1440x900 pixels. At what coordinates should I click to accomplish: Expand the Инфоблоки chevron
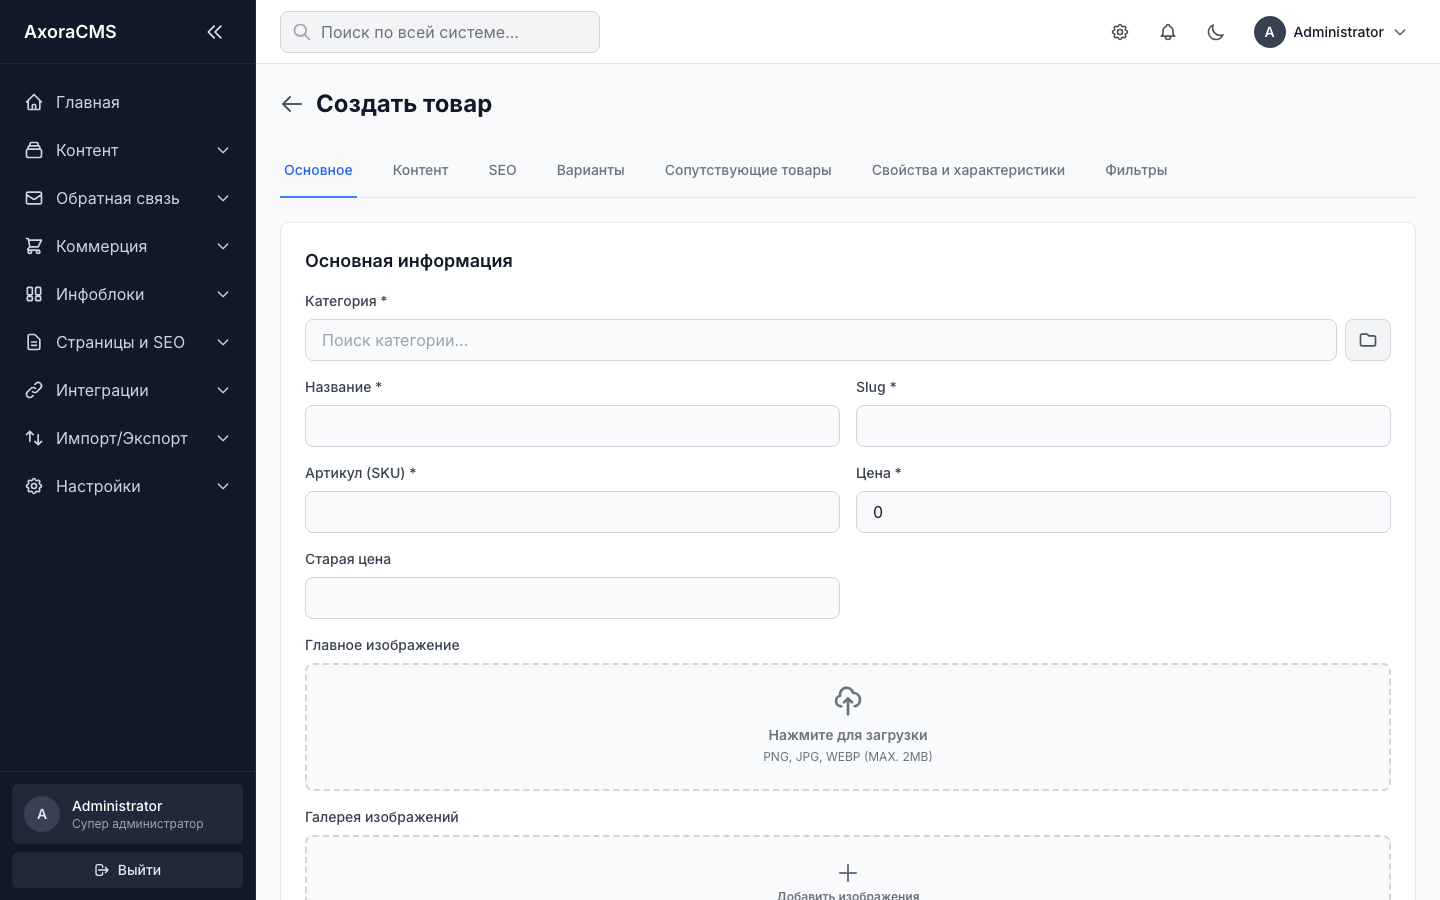[223, 294]
